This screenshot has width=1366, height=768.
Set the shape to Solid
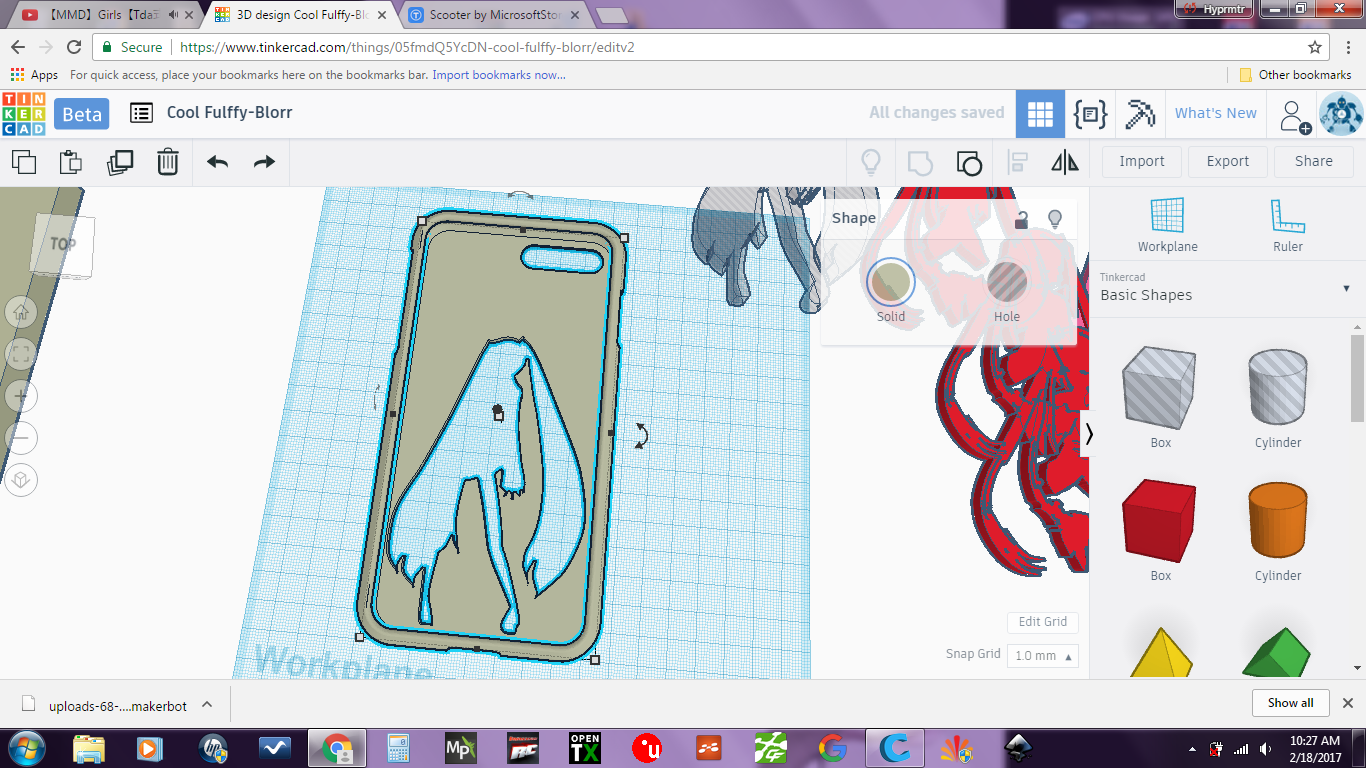[x=891, y=292]
